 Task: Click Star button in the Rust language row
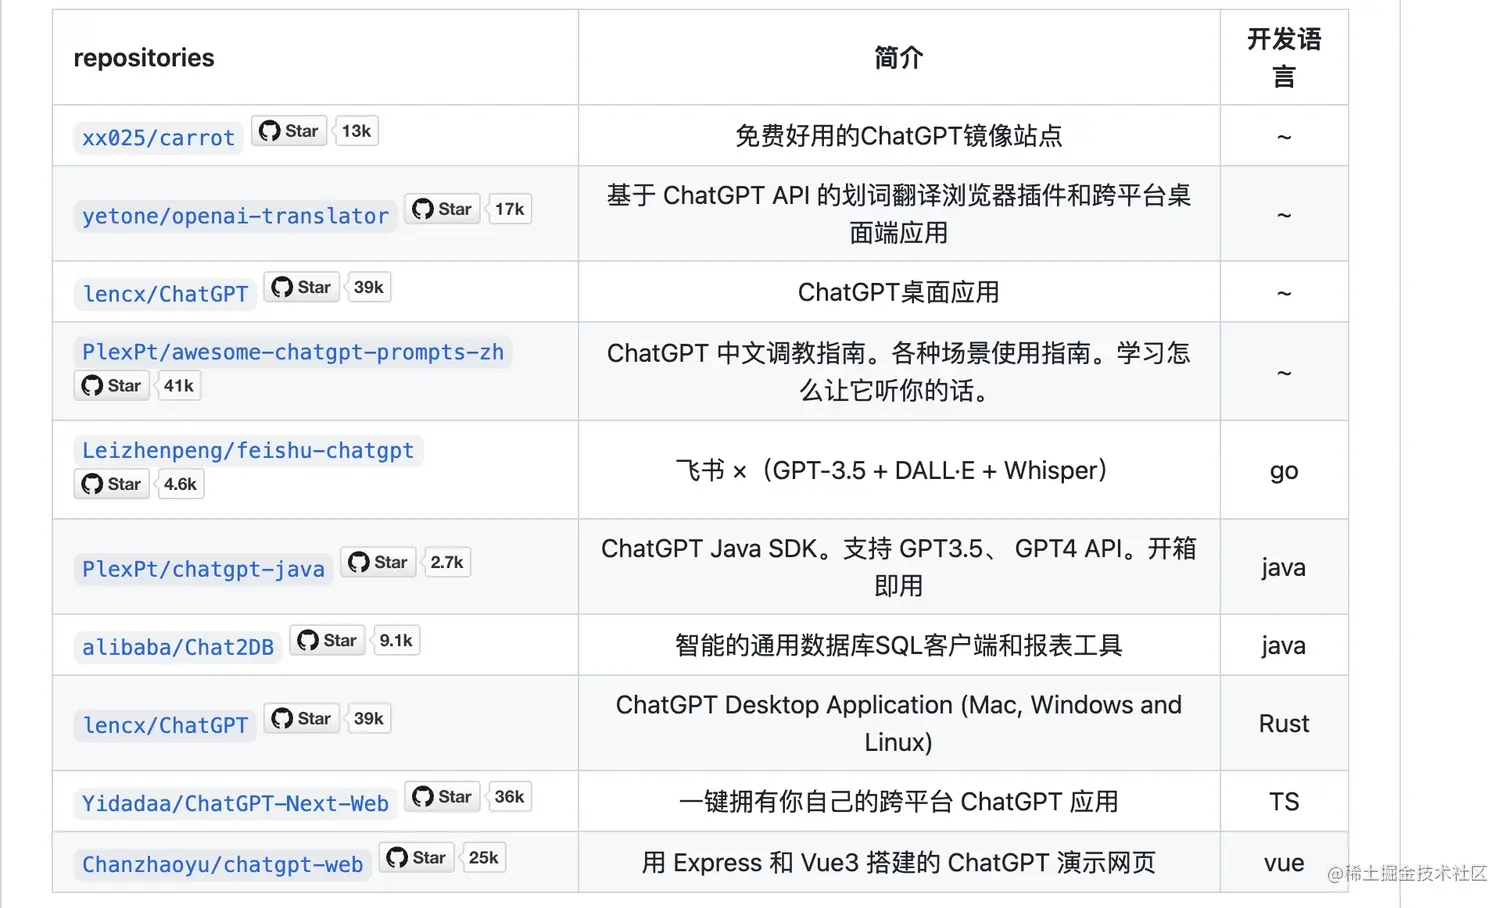coord(301,718)
